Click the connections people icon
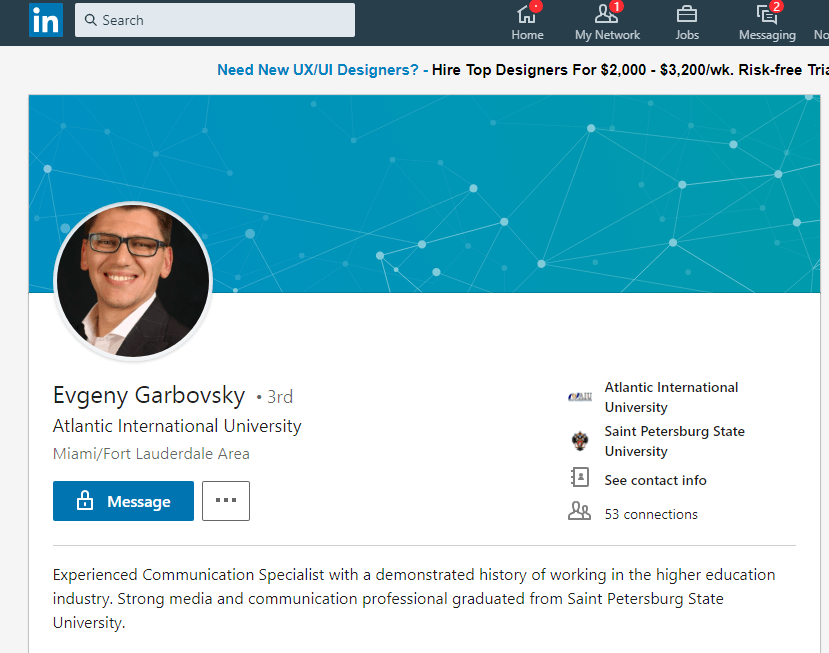829x653 pixels. tap(580, 512)
